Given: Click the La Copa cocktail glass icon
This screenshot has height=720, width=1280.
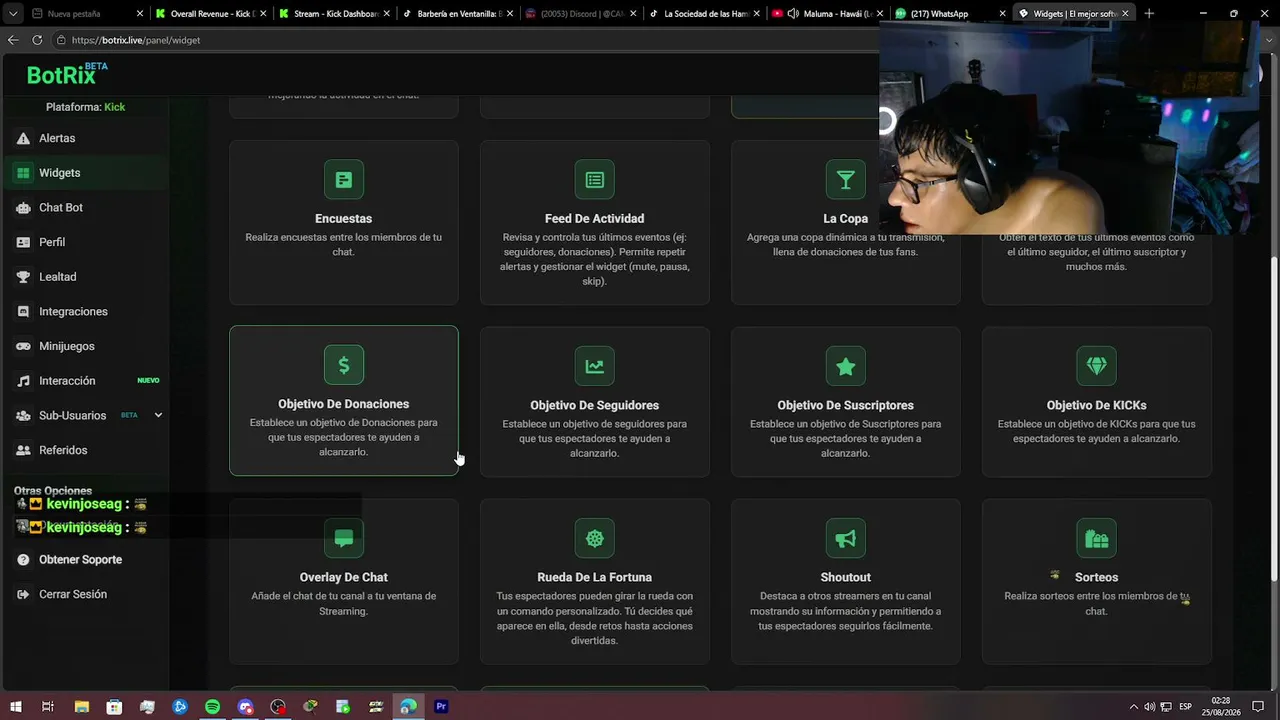Looking at the screenshot, I should (x=846, y=180).
